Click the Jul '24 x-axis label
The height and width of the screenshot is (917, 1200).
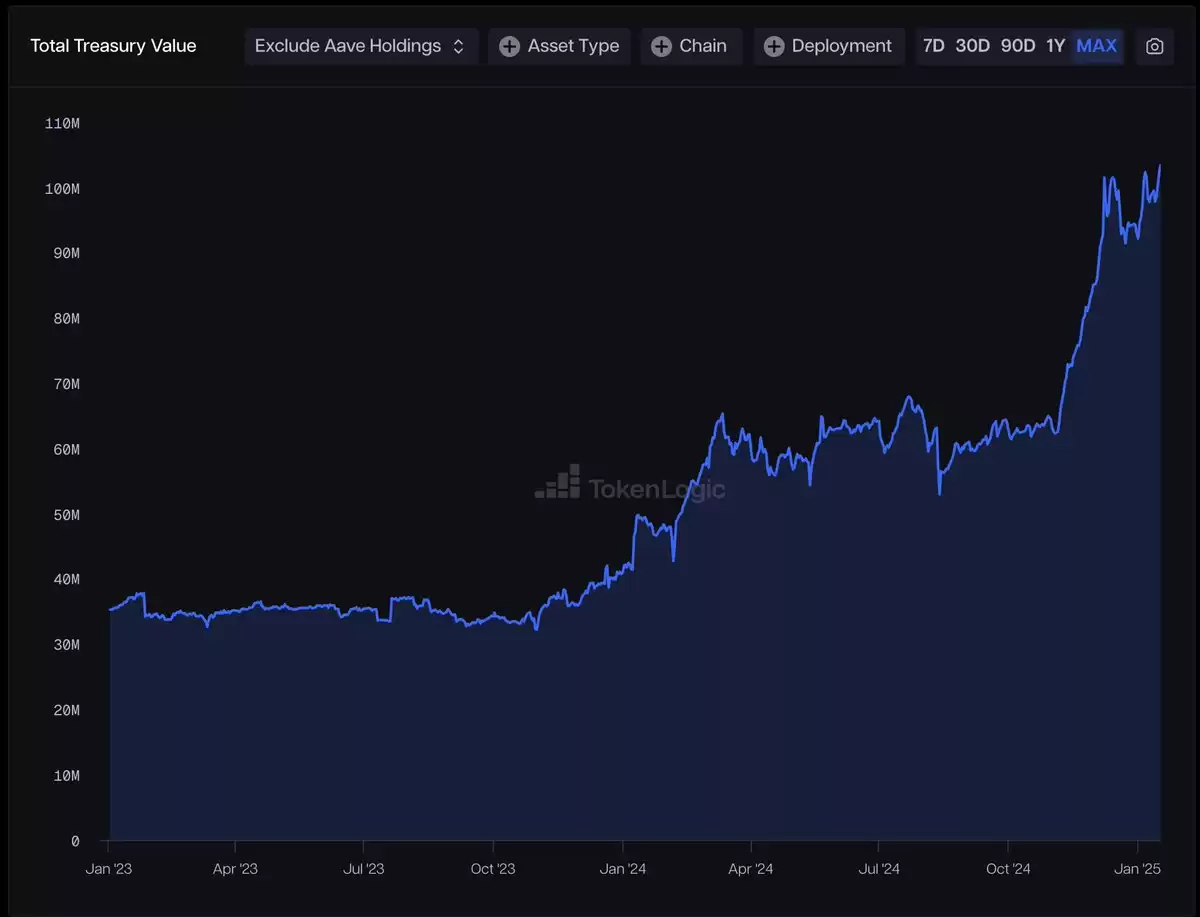[x=878, y=869]
